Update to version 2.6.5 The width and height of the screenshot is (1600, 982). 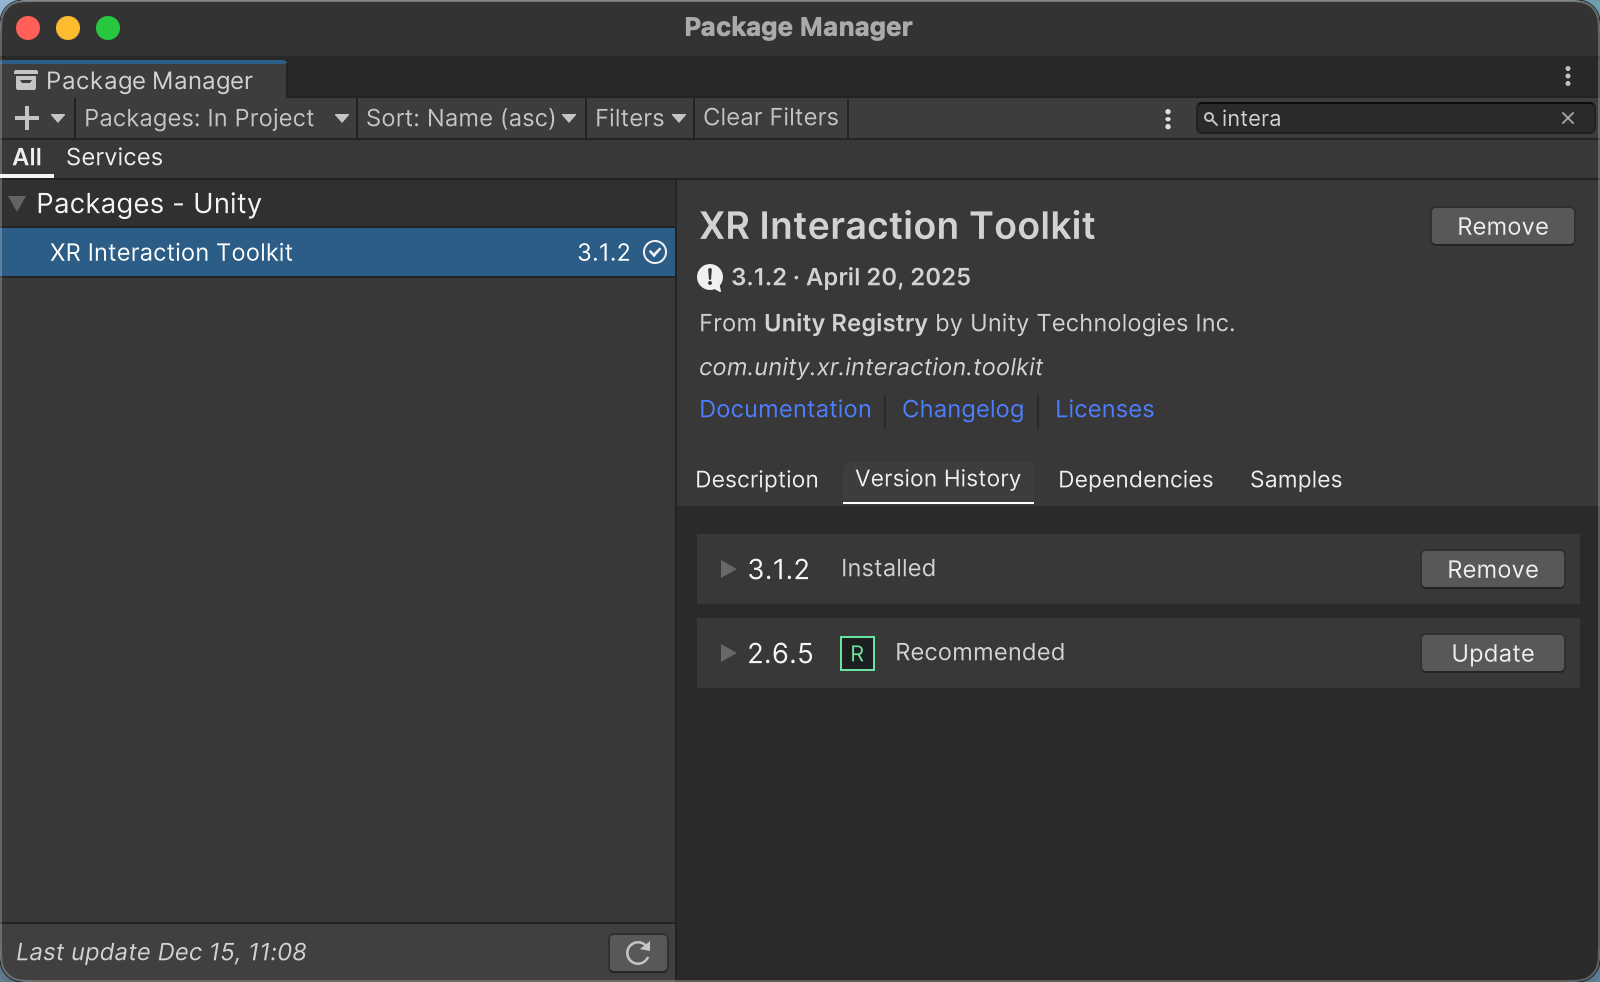(1492, 653)
